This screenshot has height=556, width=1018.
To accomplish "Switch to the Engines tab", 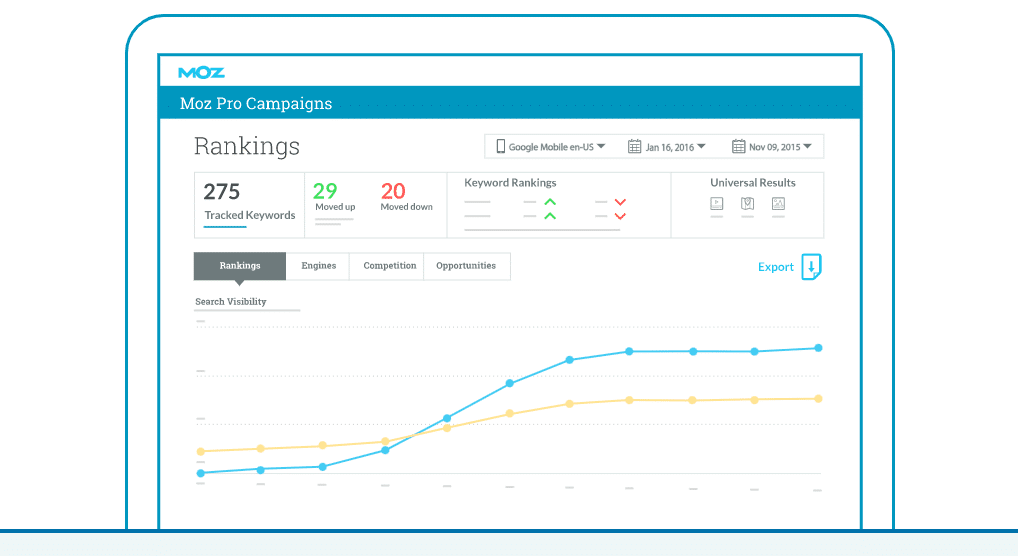I will (318, 266).
